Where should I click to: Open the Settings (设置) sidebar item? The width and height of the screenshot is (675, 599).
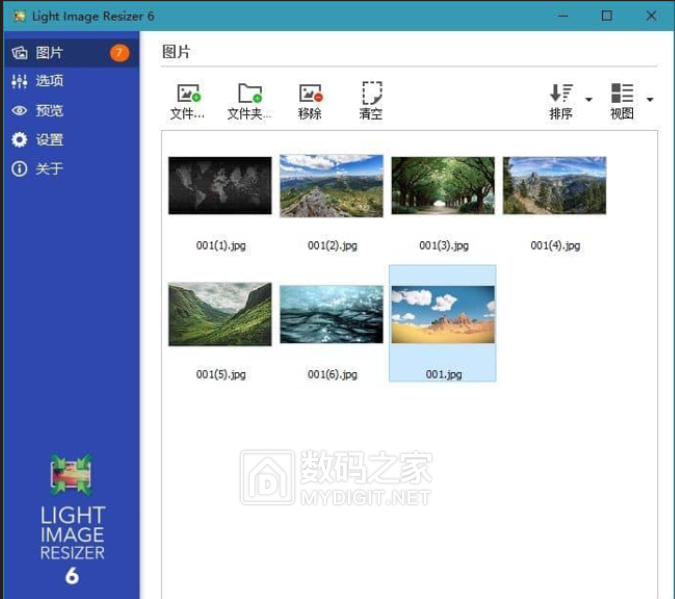point(50,140)
